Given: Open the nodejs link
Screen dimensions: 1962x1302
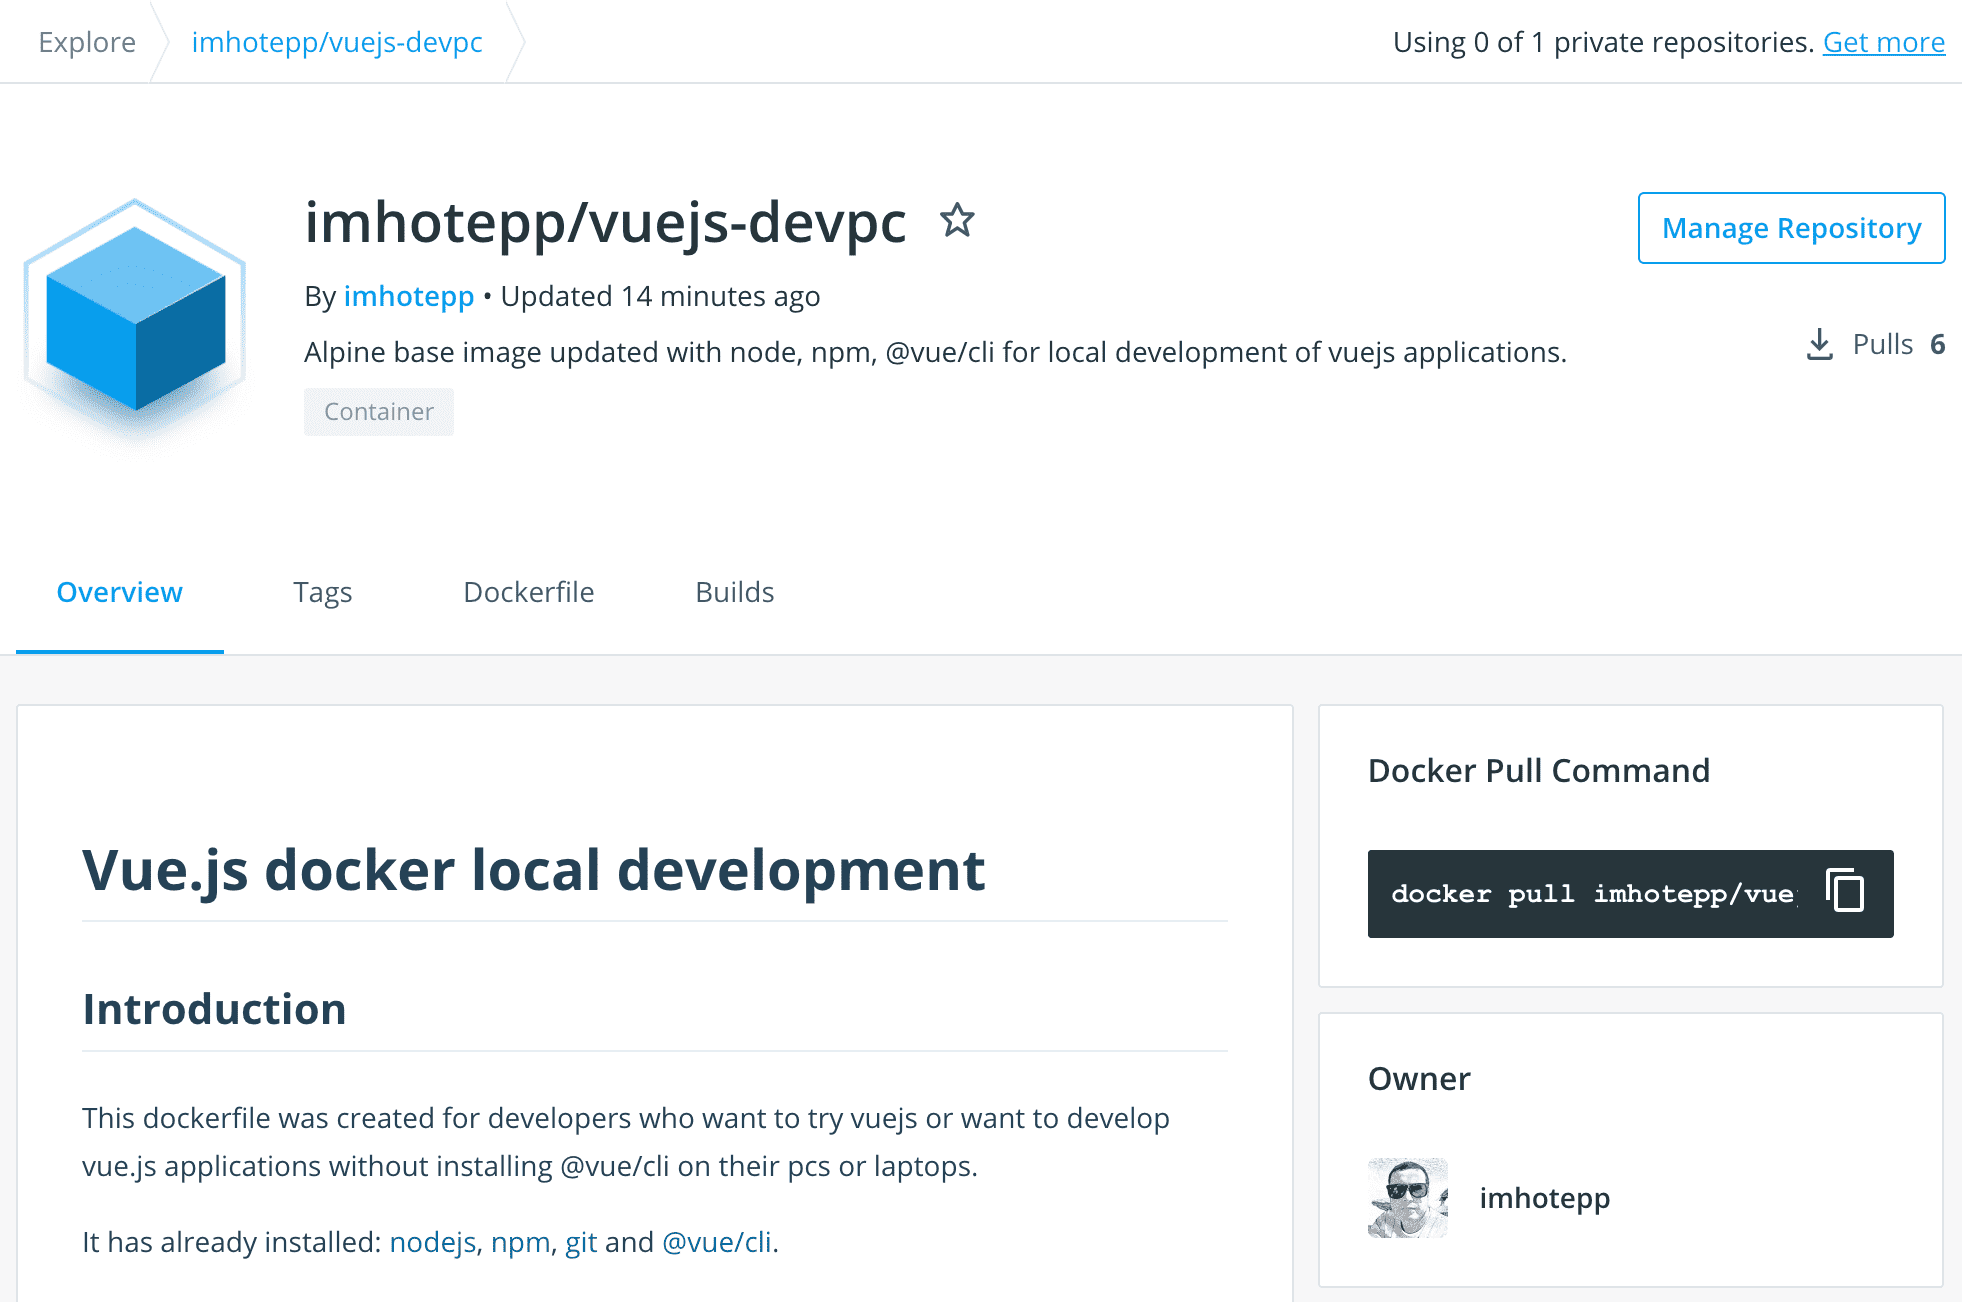Looking at the screenshot, I should tap(432, 1242).
